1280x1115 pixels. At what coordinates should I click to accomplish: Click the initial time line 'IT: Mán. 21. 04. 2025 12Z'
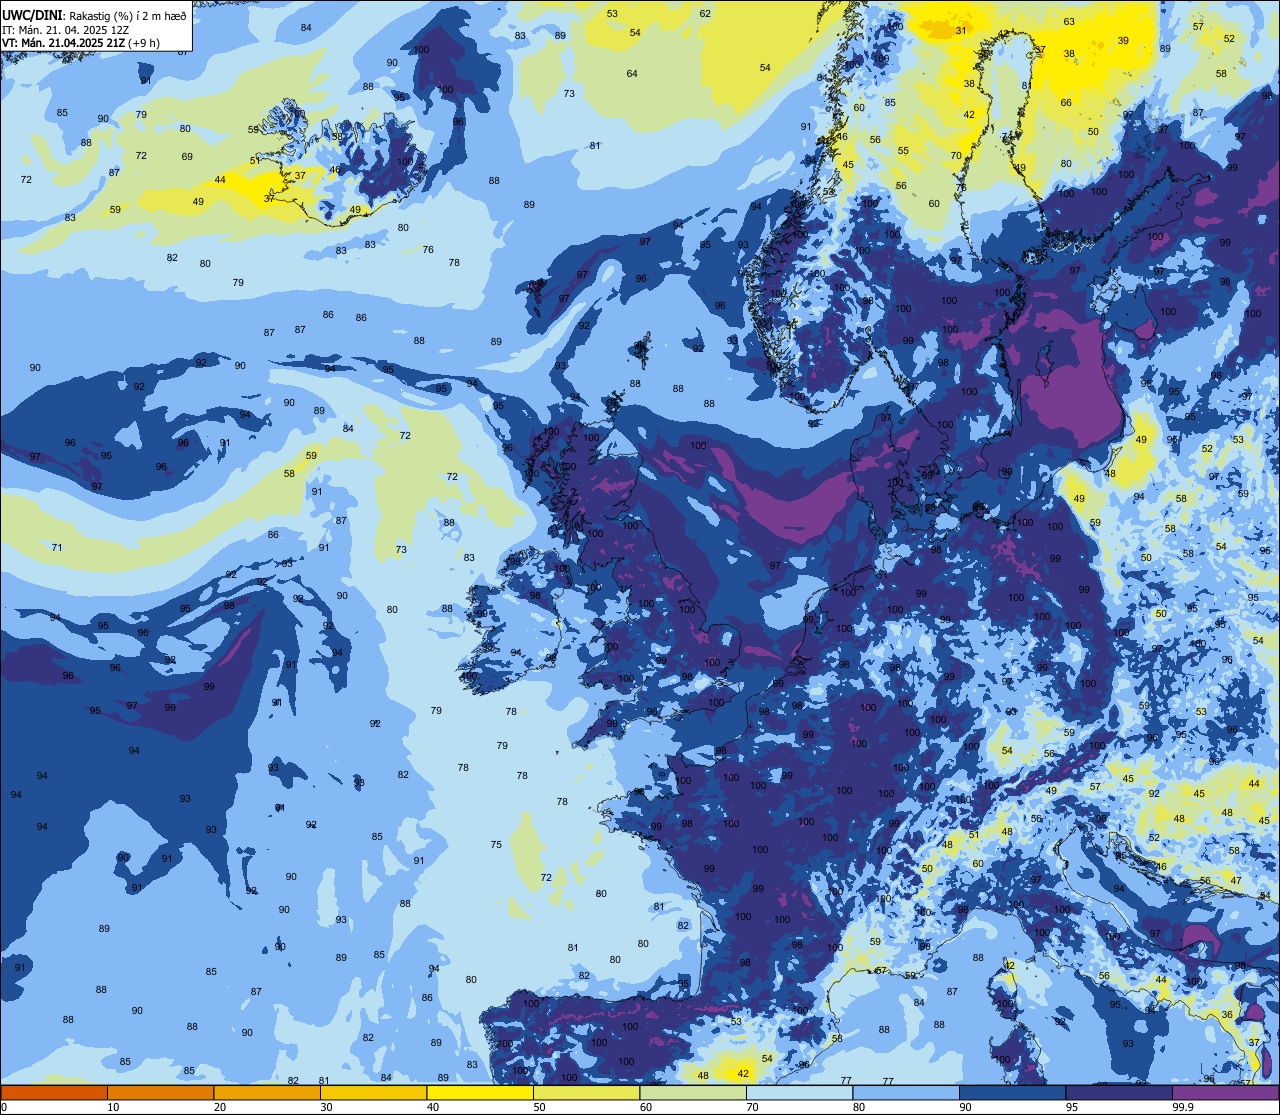pyautogui.click(x=65, y=29)
